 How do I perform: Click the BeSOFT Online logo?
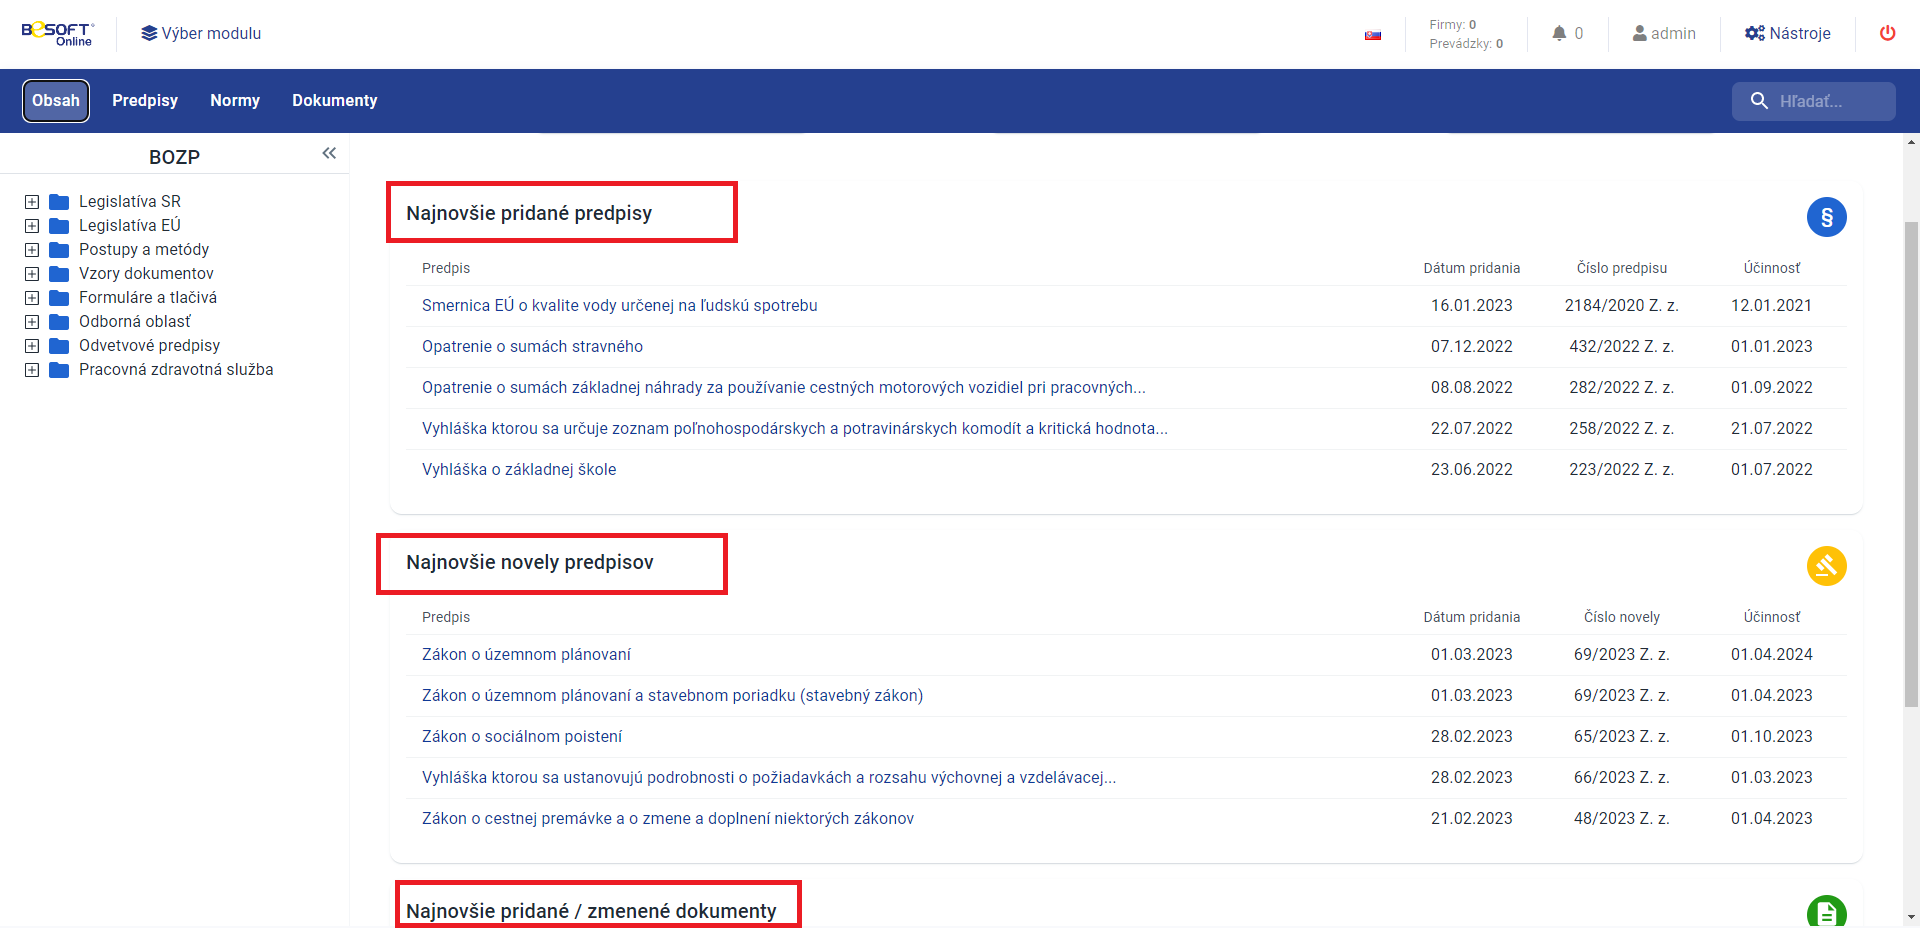[57, 33]
